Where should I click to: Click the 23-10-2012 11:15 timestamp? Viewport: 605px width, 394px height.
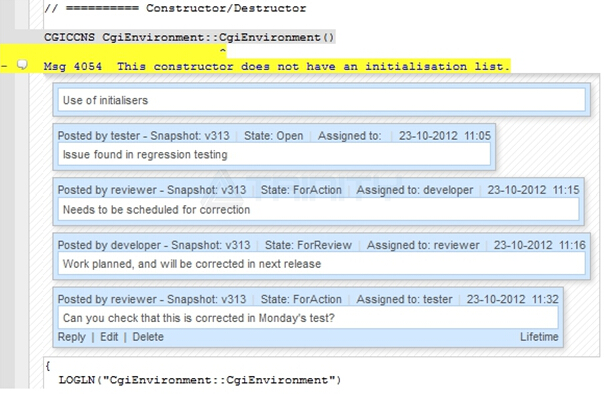533,190
